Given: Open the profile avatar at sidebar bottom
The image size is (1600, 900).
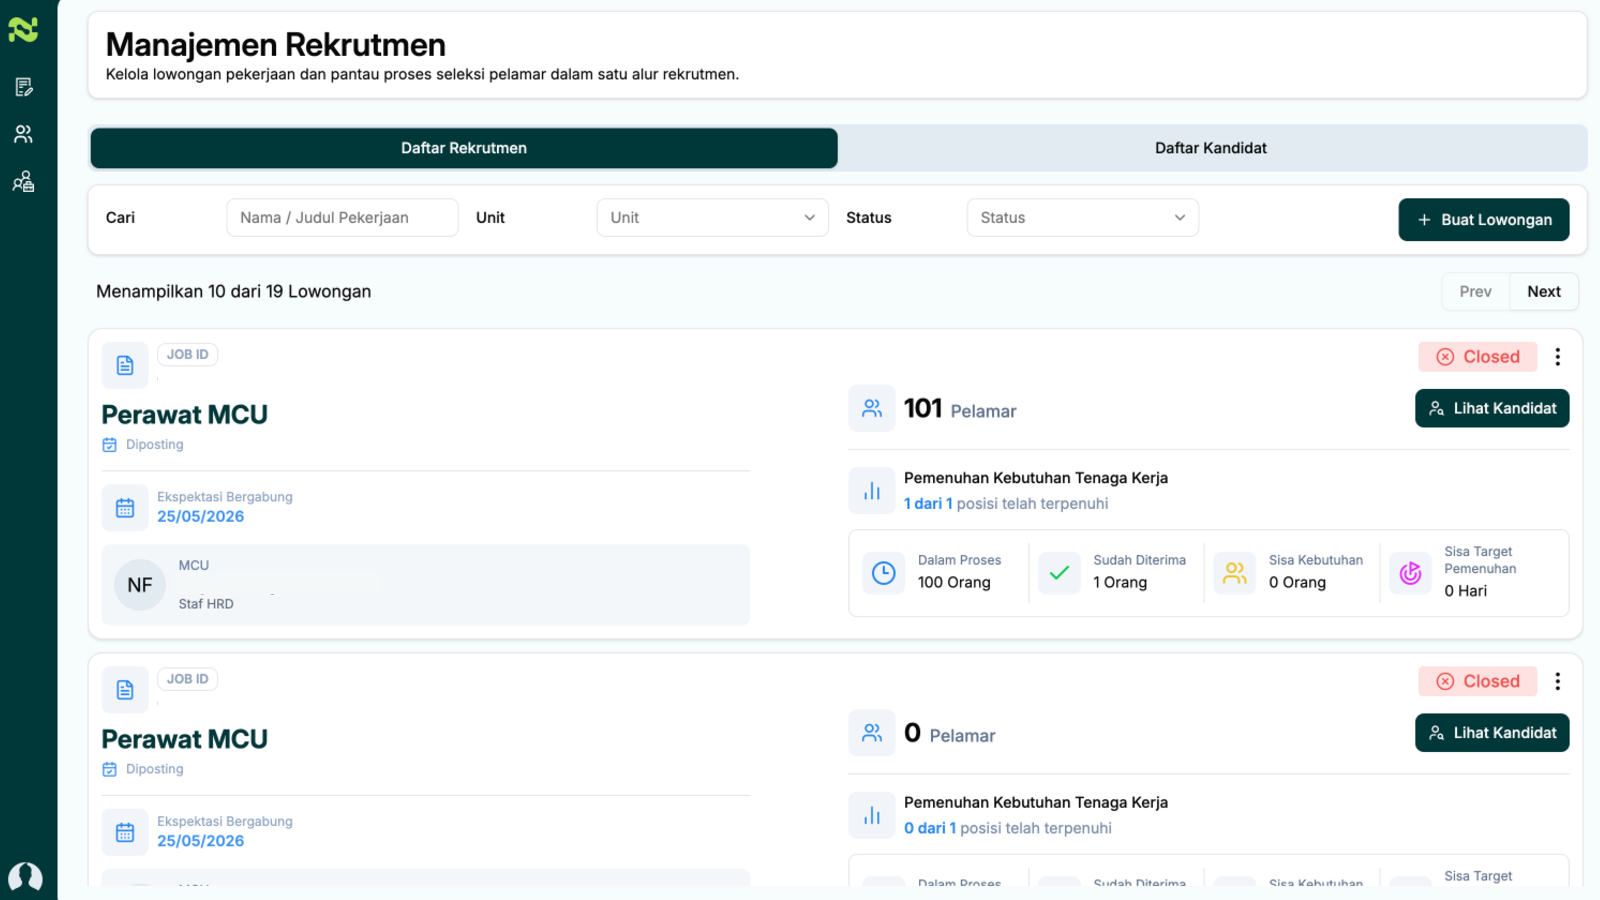Looking at the screenshot, I should tap(25, 877).
